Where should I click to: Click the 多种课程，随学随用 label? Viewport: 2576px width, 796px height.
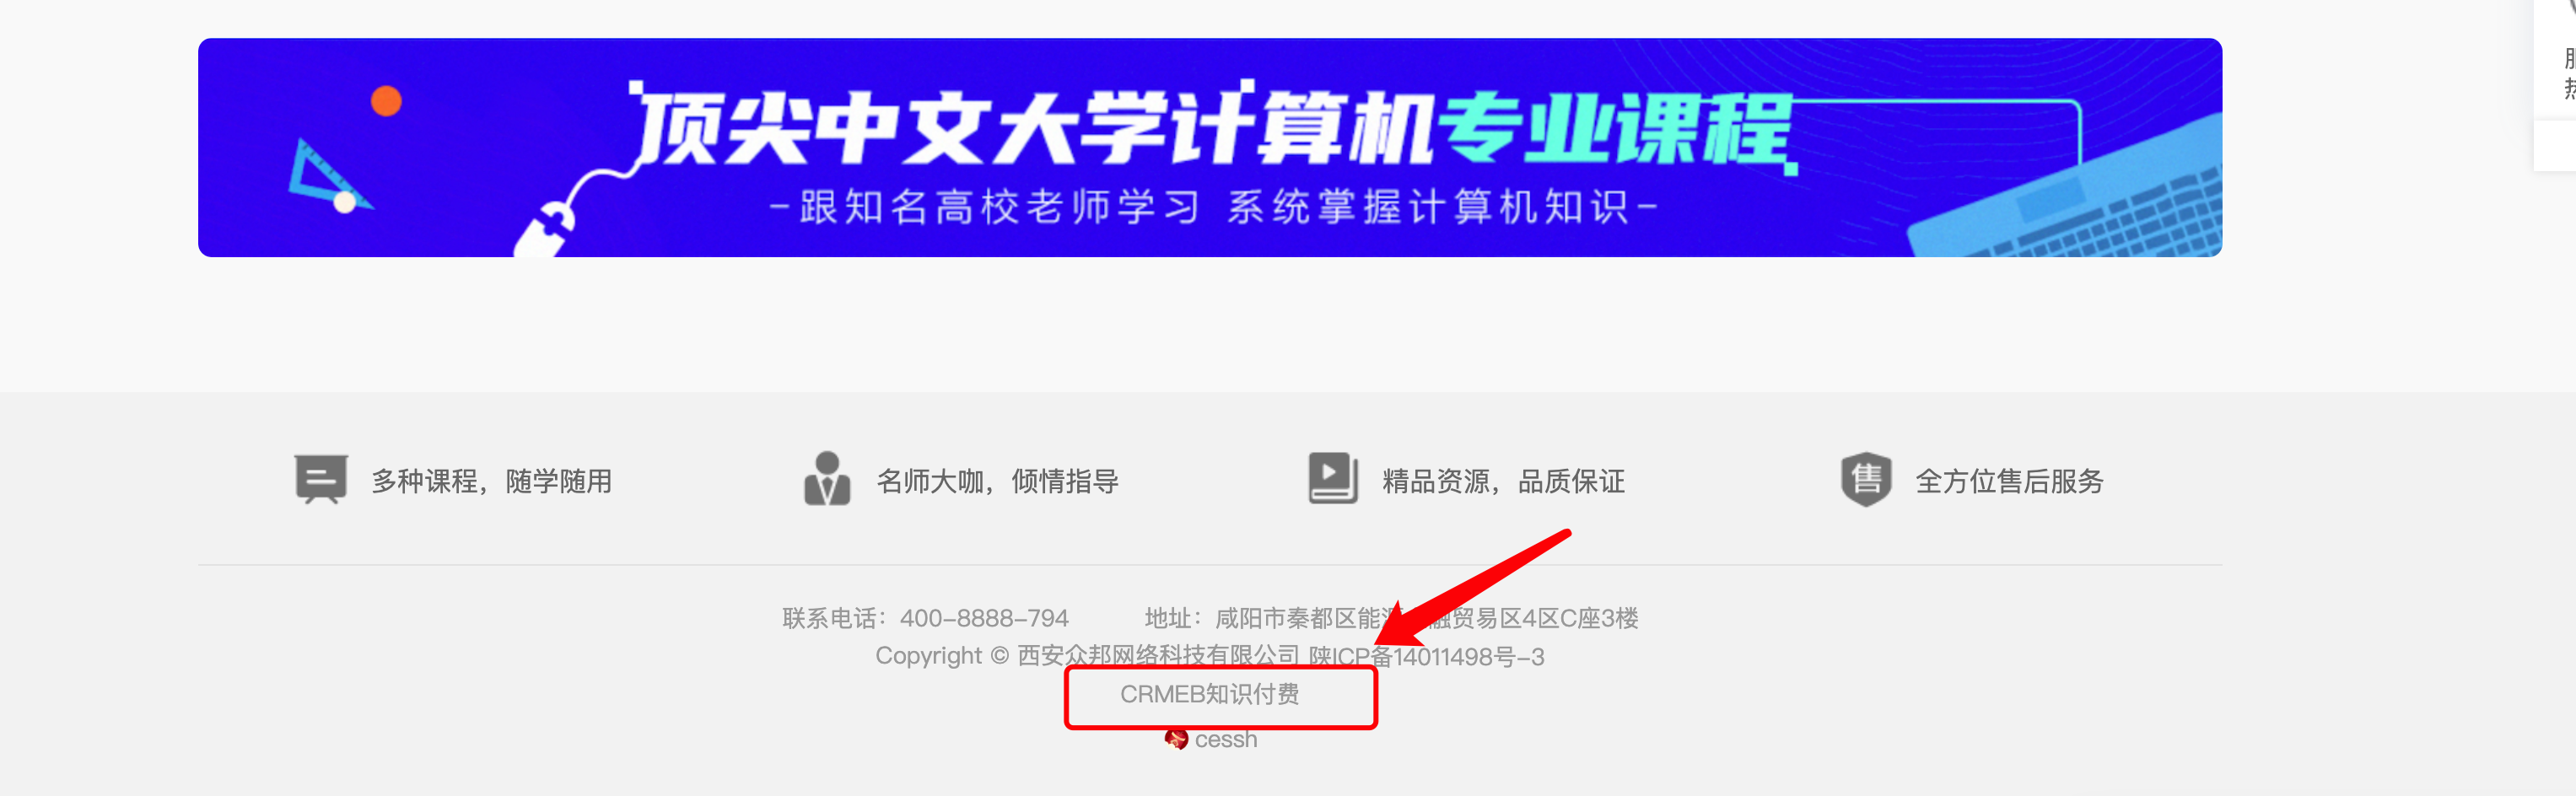click(492, 481)
